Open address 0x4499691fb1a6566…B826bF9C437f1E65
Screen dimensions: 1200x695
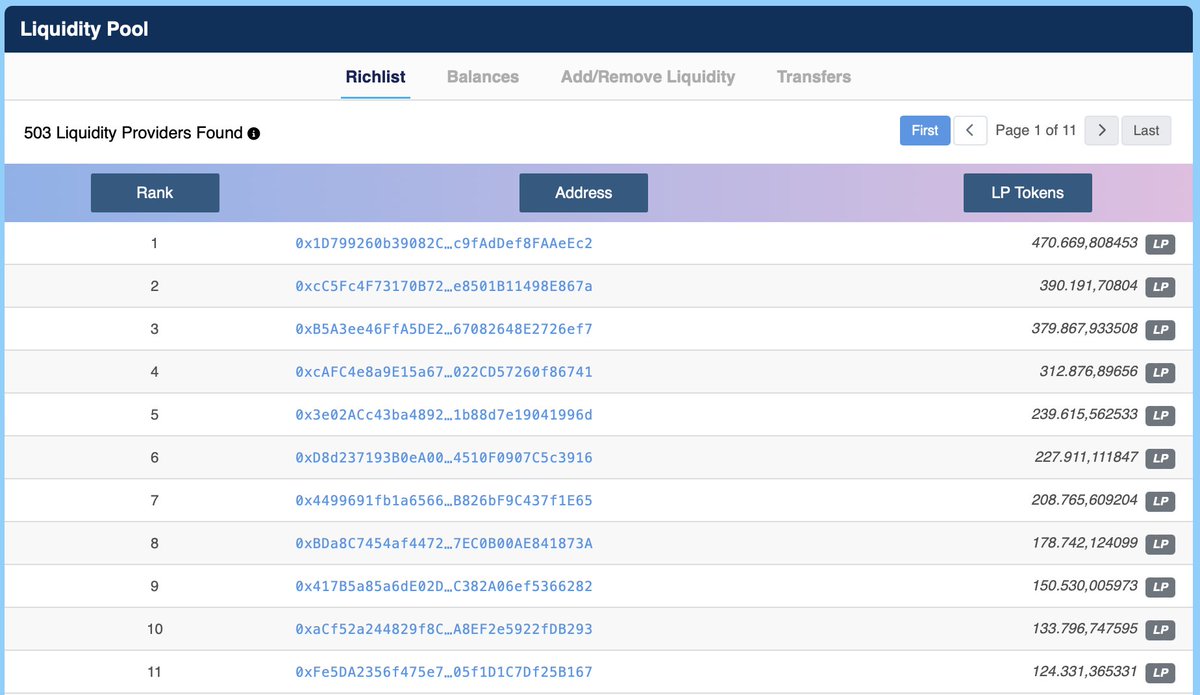pyautogui.click(x=444, y=501)
